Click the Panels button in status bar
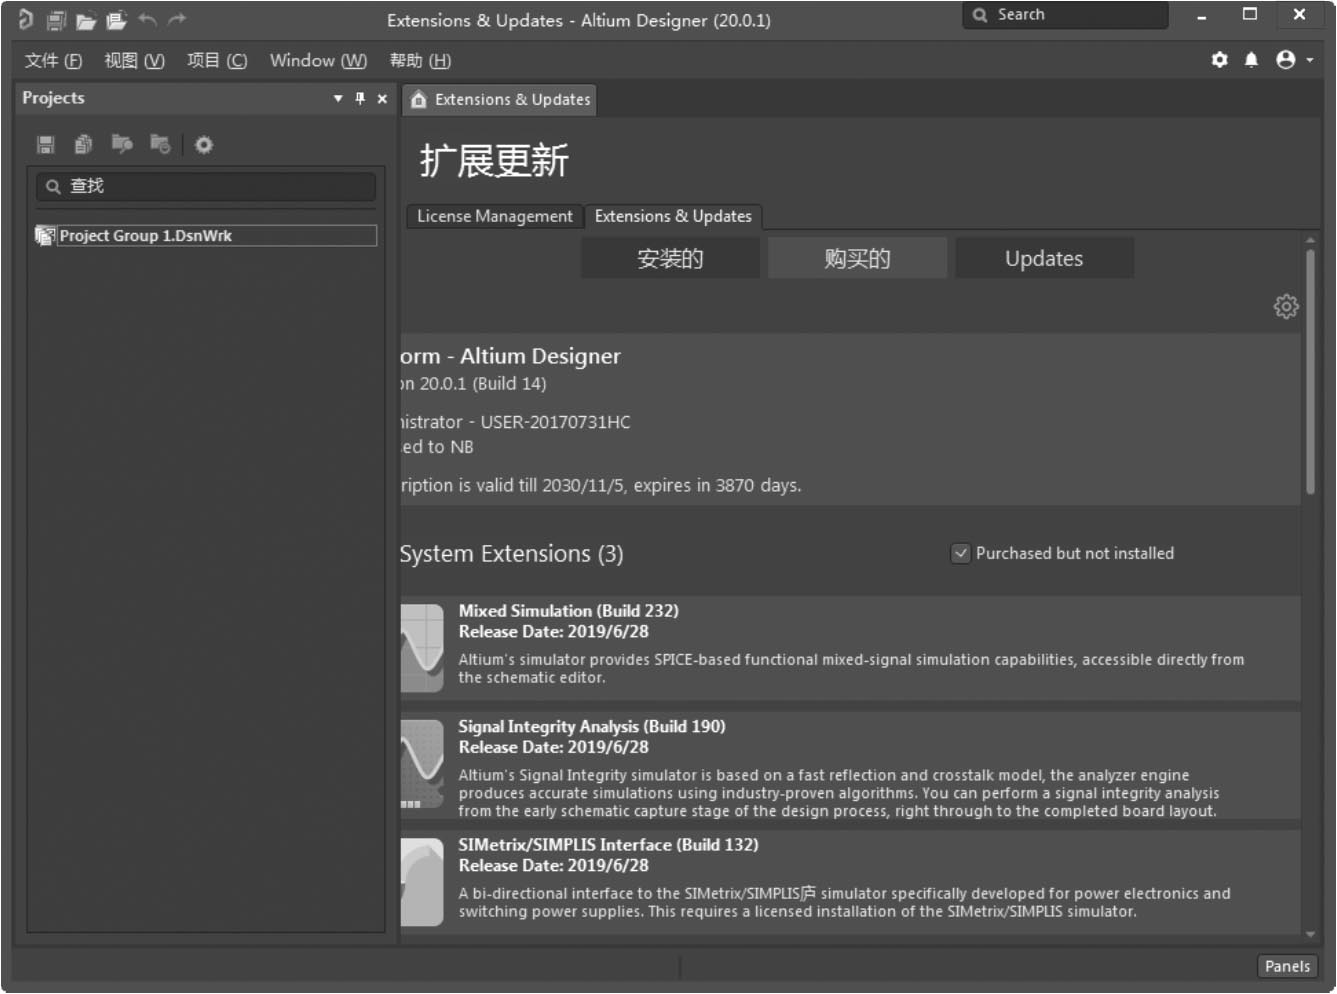 click(x=1286, y=966)
